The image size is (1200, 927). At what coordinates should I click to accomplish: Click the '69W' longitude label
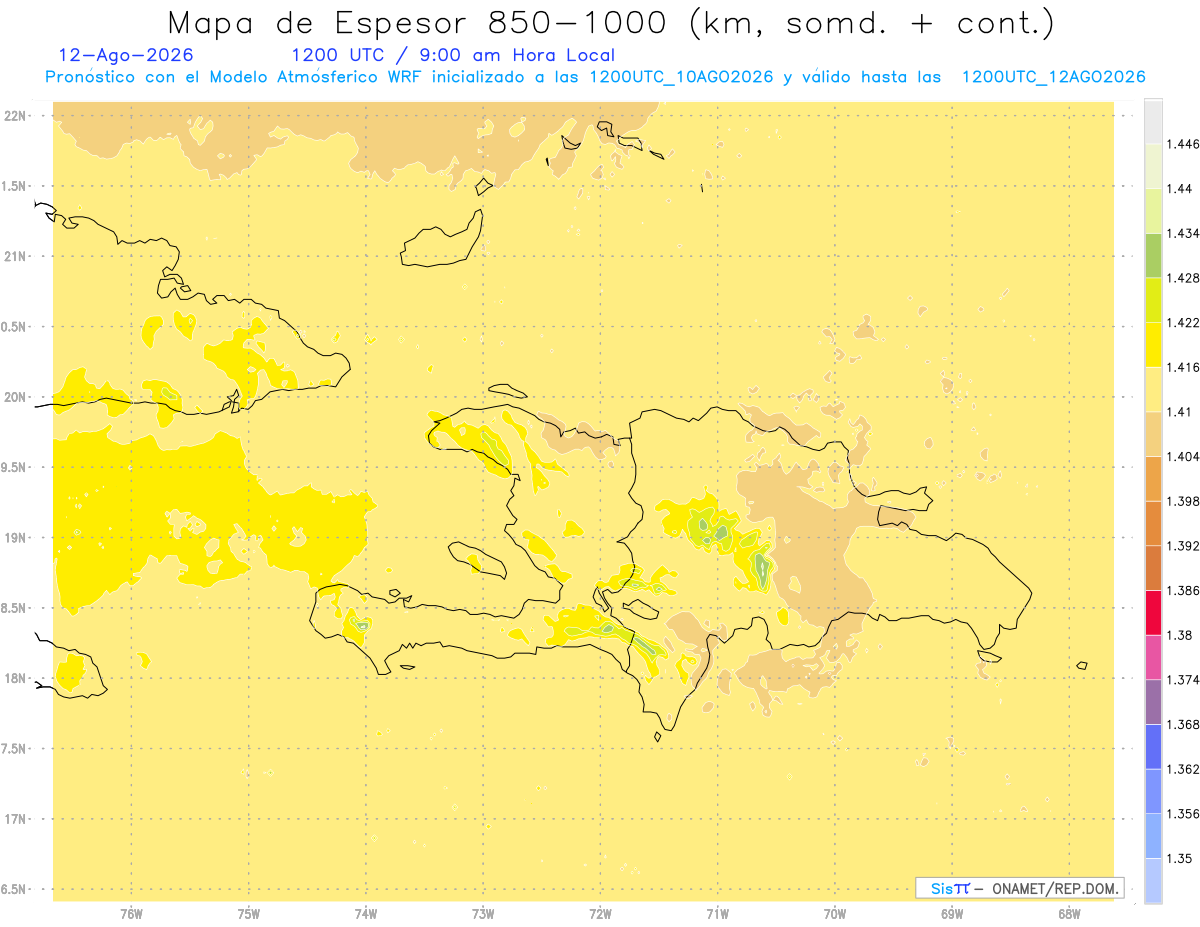click(952, 913)
